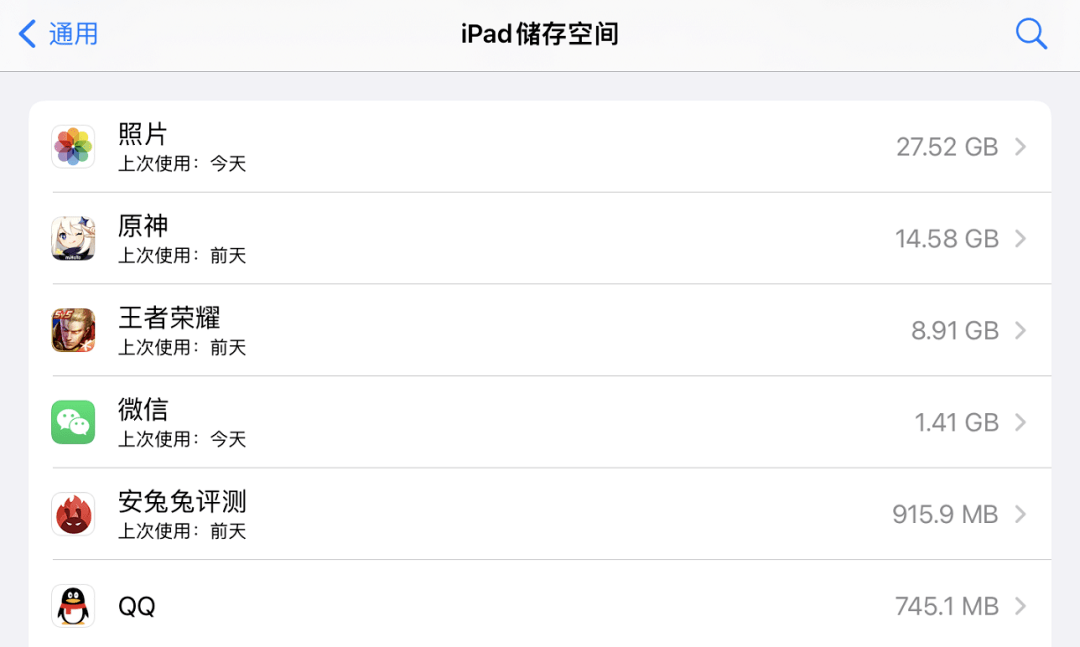The image size is (1080, 647).
Task: Tap the QQ penguin icon
Action: point(73,606)
